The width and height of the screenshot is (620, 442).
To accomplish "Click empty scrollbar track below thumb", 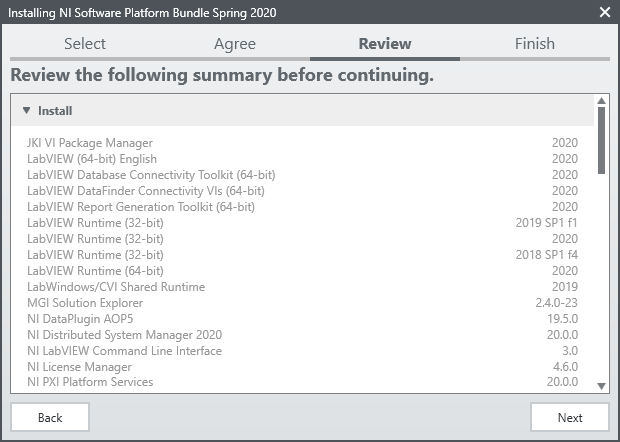I will 601,277.
